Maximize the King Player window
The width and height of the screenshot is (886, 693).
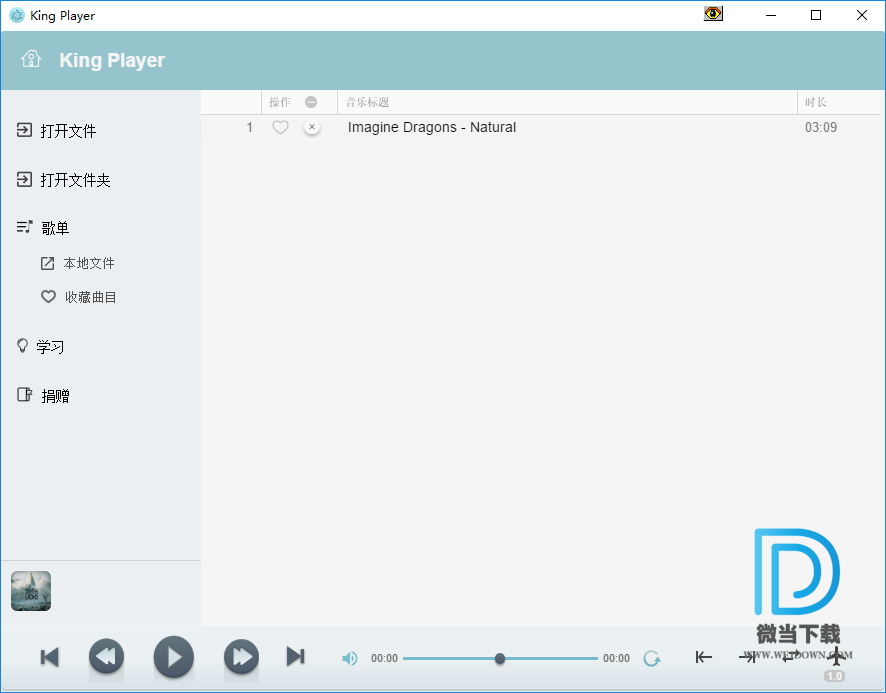(815, 15)
